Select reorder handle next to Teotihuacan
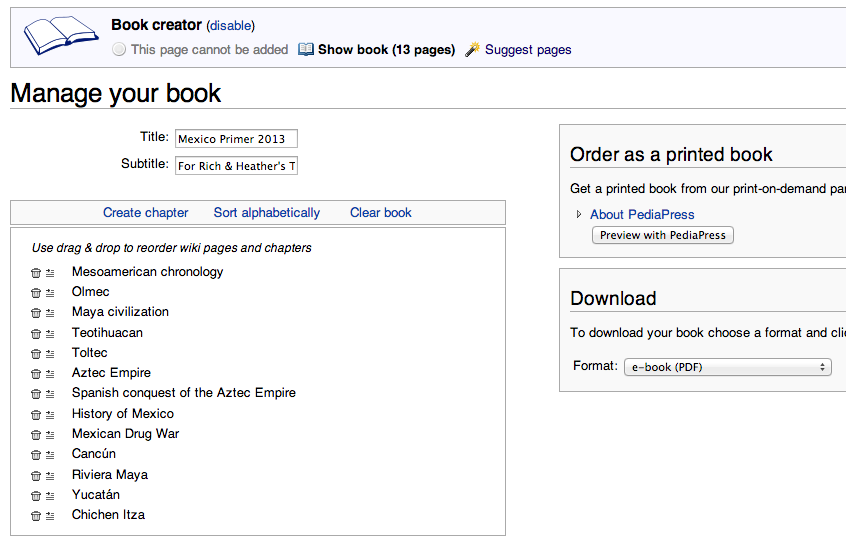The height and width of the screenshot is (548, 846). [x=50, y=334]
